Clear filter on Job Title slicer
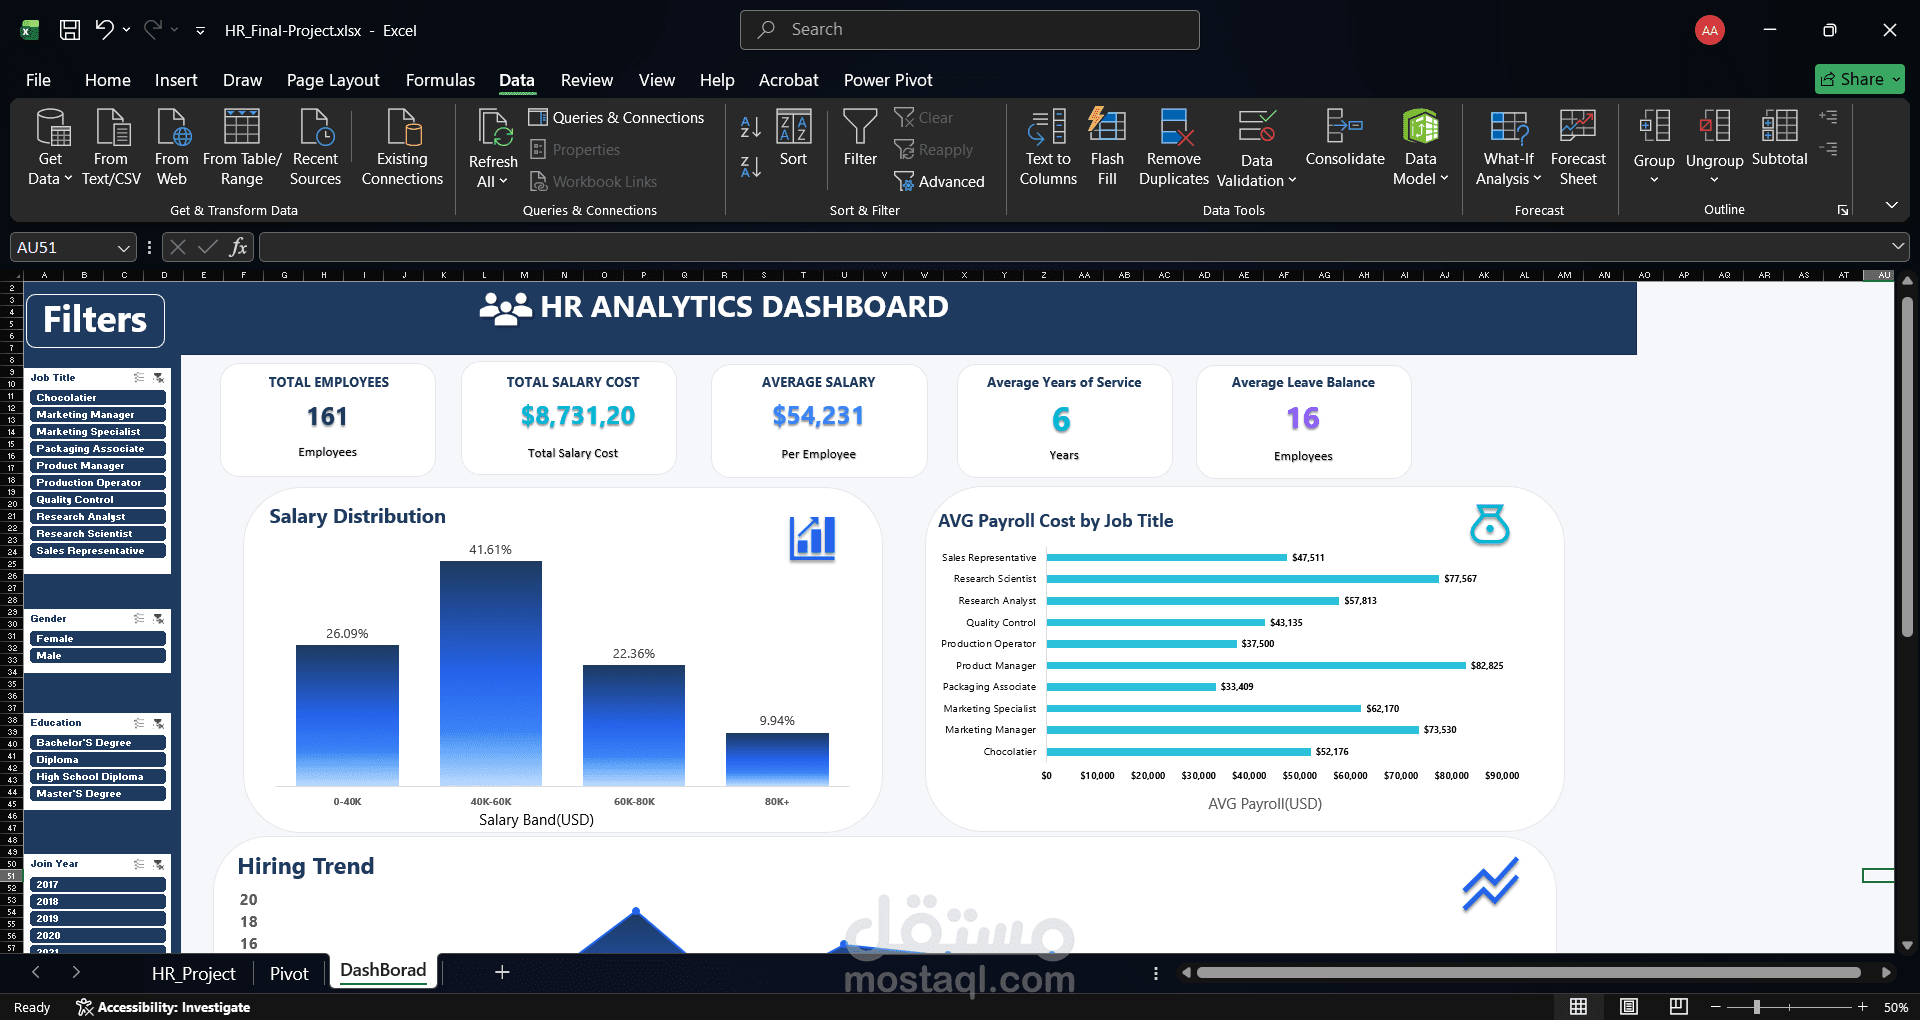 158,378
